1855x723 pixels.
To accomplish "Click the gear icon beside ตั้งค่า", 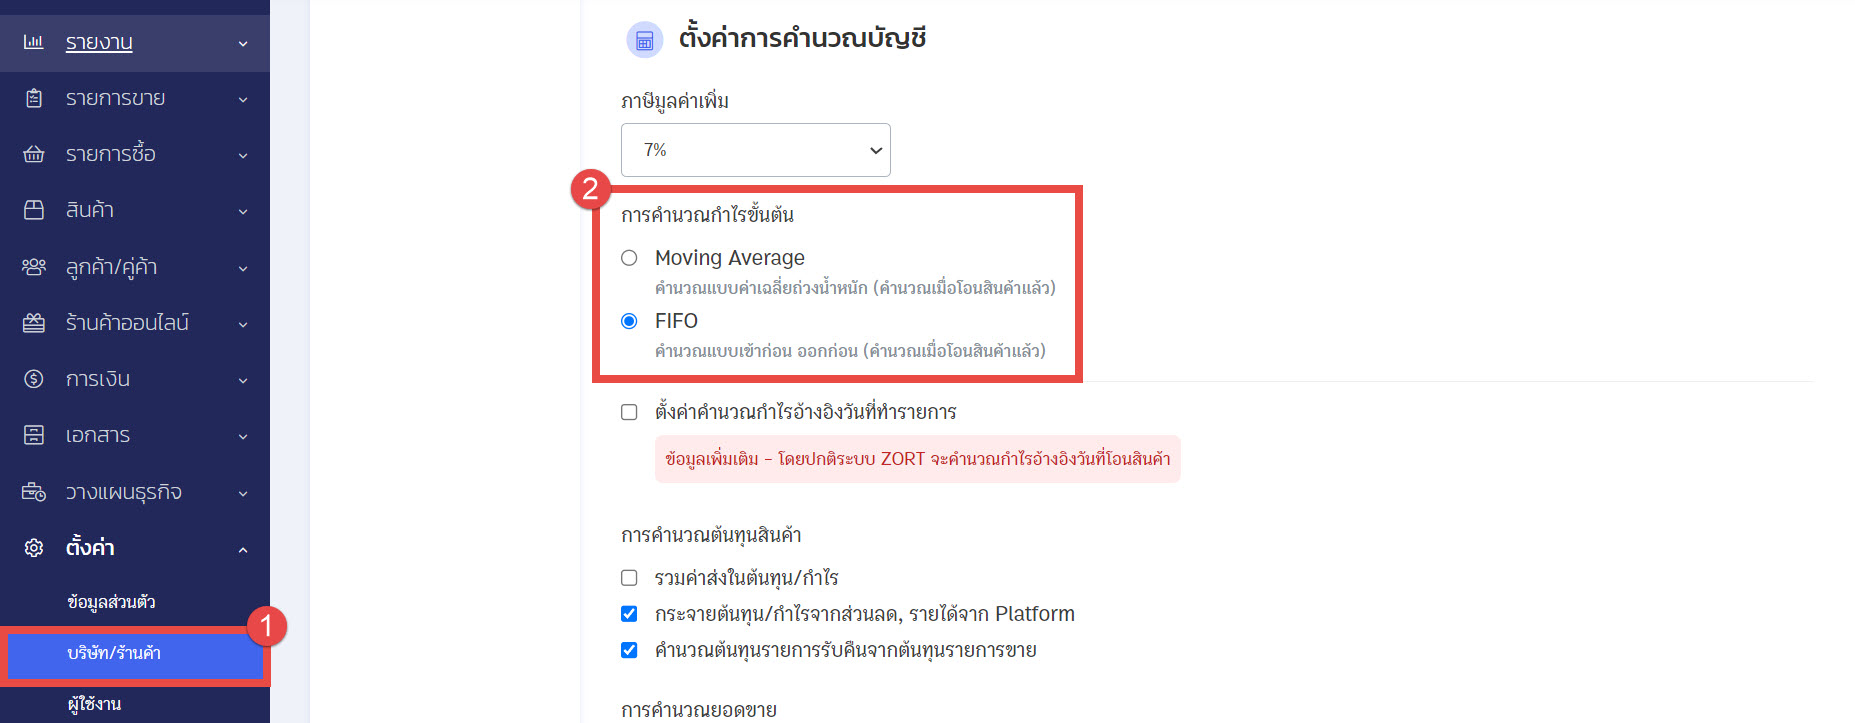I will click(x=34, y=548).
